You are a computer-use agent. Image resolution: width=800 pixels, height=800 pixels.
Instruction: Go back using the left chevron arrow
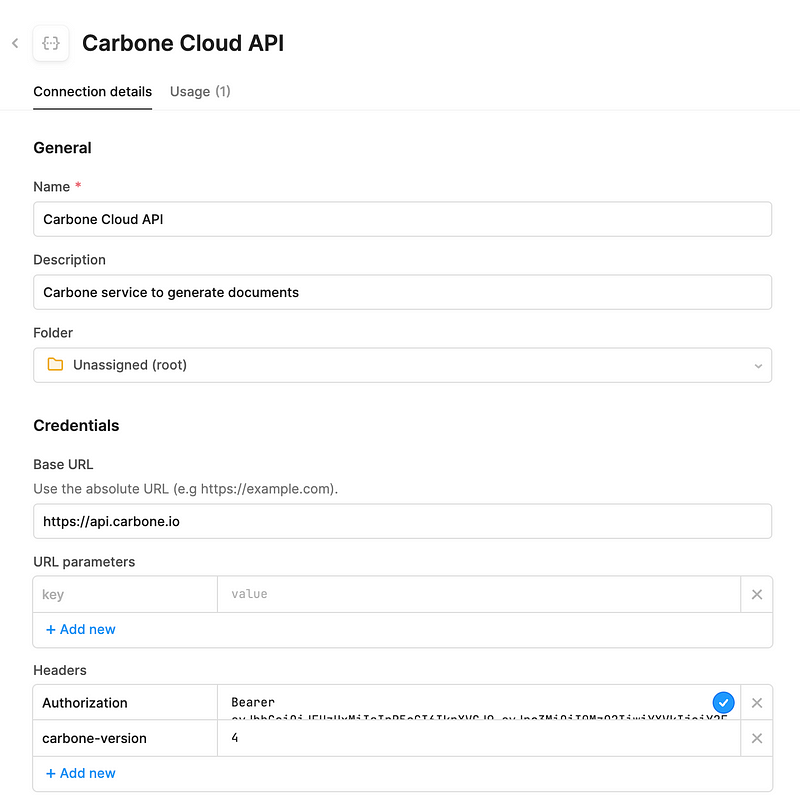click(x=15, y=43)
